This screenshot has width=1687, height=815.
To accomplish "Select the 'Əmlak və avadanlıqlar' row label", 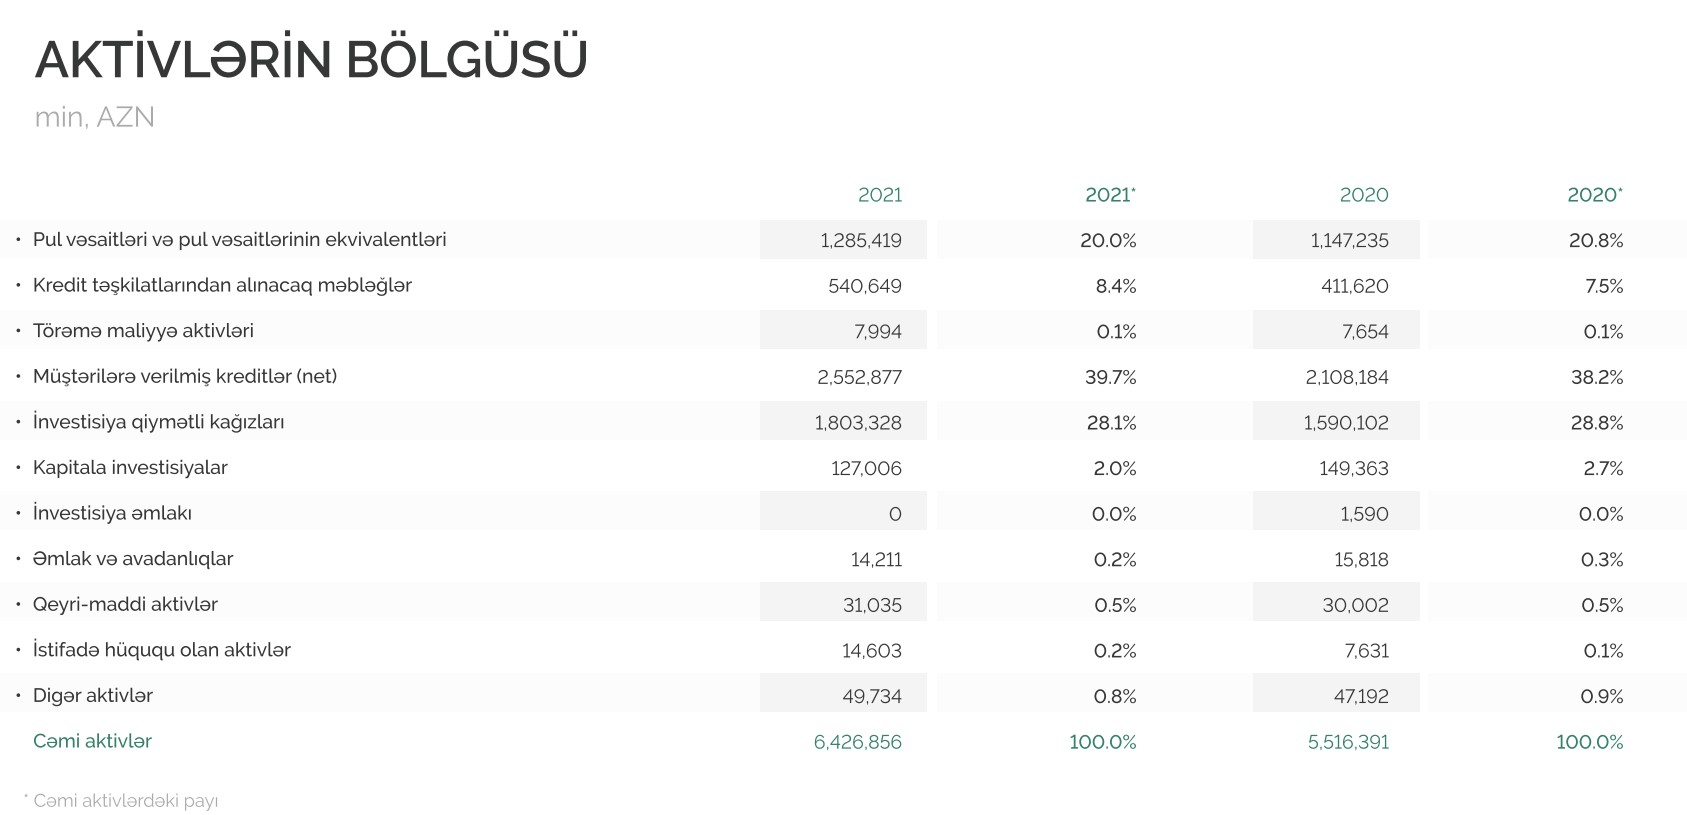I will tap(133, 559).
